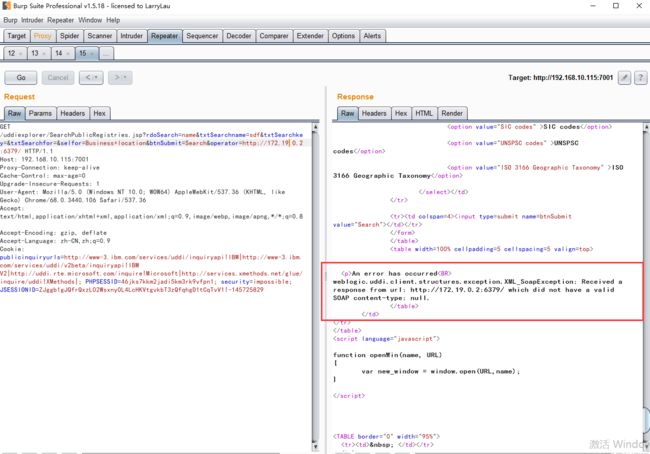Click the Accept-Language header line in request

[x=55, y=241]
